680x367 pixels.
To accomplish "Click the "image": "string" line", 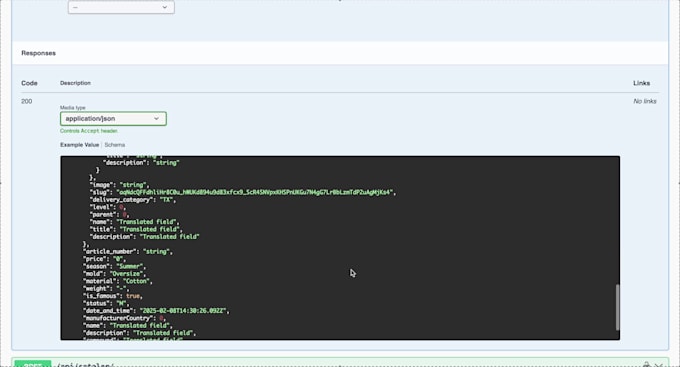I will 119,185.
